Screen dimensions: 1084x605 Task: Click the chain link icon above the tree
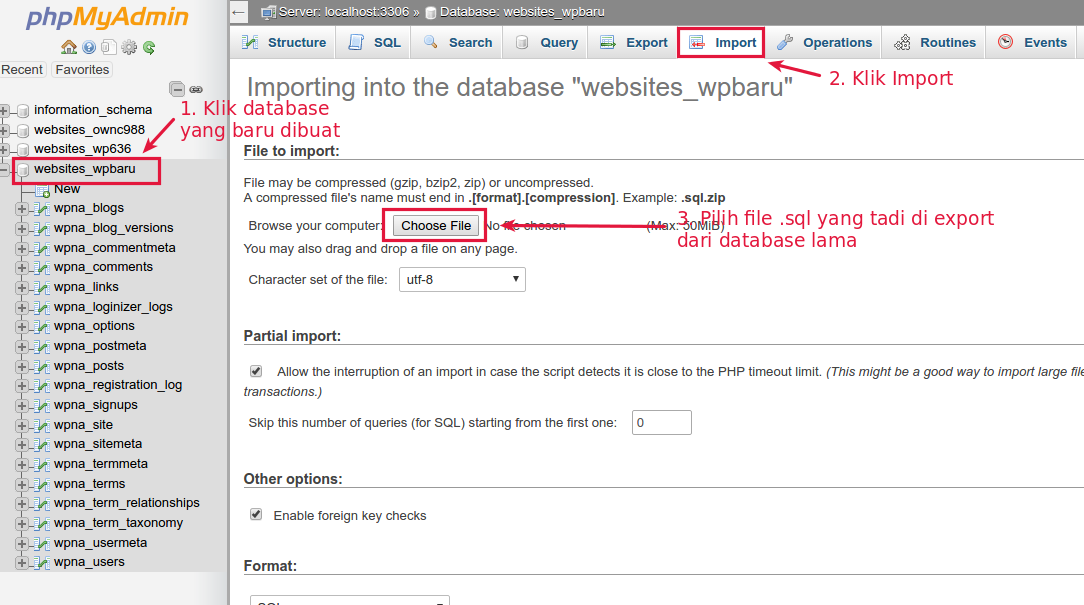[196, 89]
